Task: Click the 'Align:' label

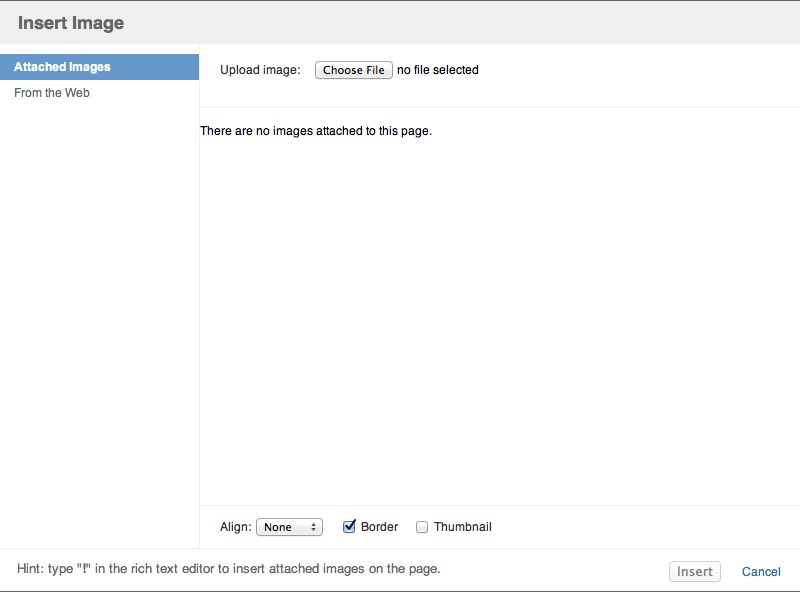Action: pyautogui.click(x=236, y=527)
